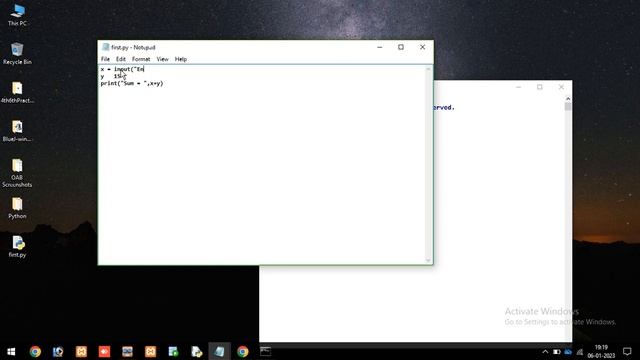Select the BlueJ-win desktop file icon

click(17, 131)
